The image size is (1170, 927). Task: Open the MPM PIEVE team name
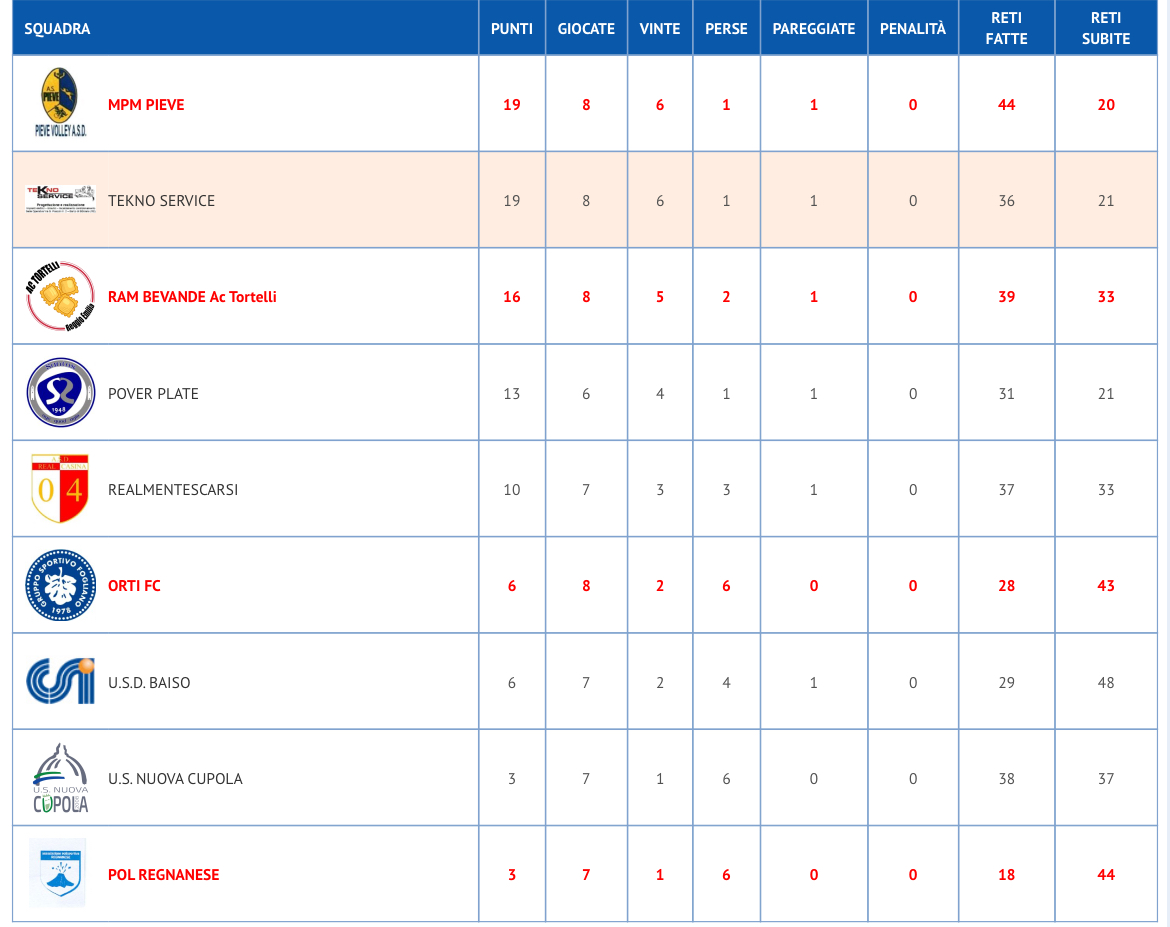click(146, 104)
